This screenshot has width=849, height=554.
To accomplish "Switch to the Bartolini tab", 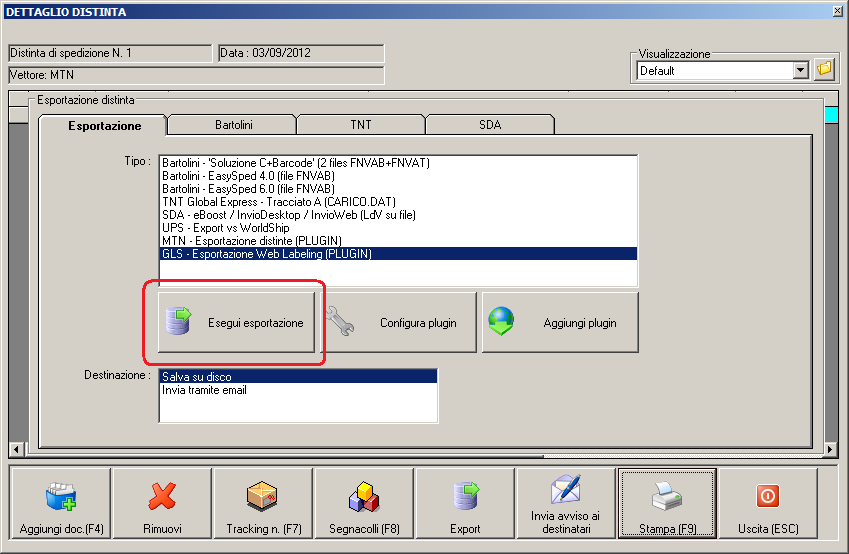I will click(233, 125).
